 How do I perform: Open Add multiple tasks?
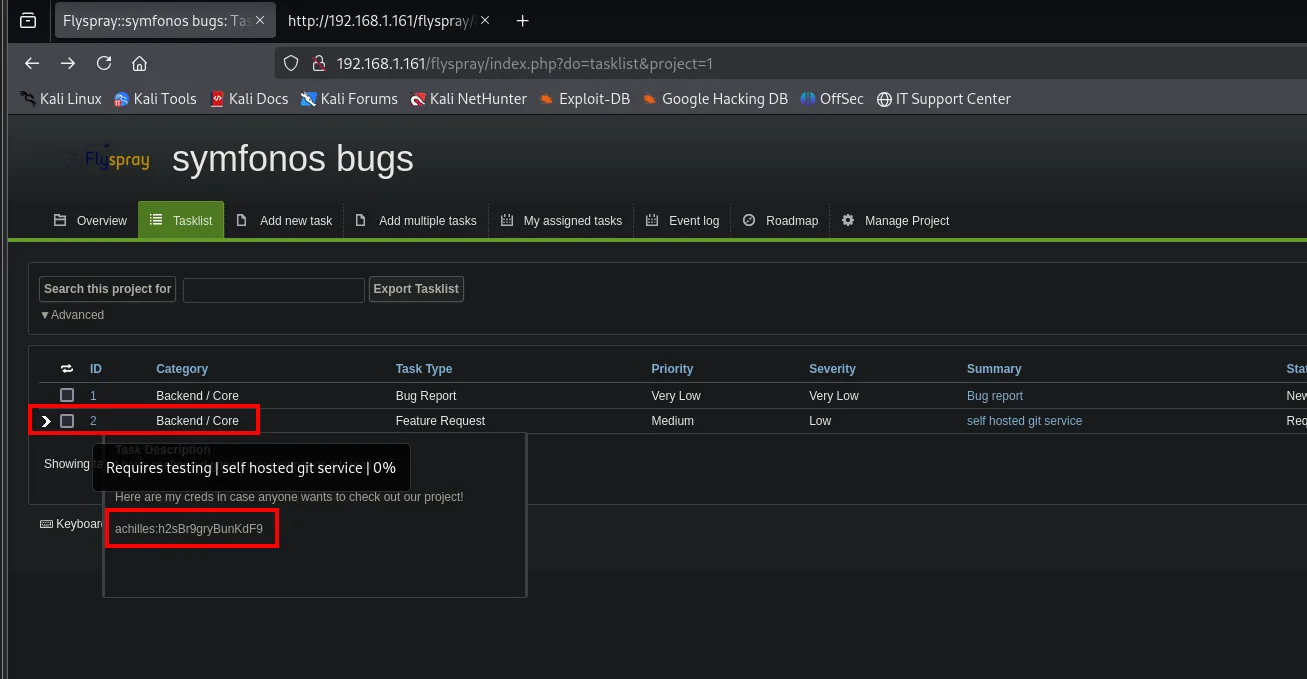coord(416,220)
